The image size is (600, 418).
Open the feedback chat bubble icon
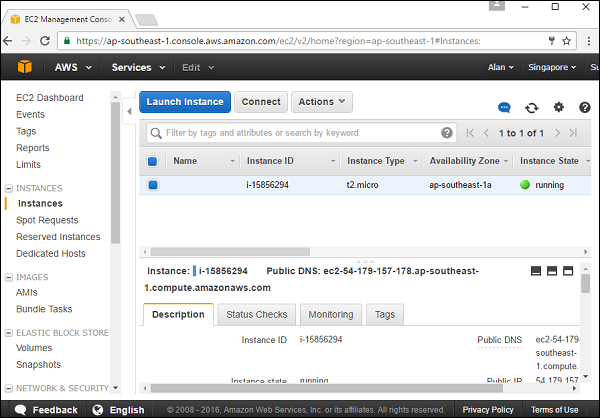[504, 108]
